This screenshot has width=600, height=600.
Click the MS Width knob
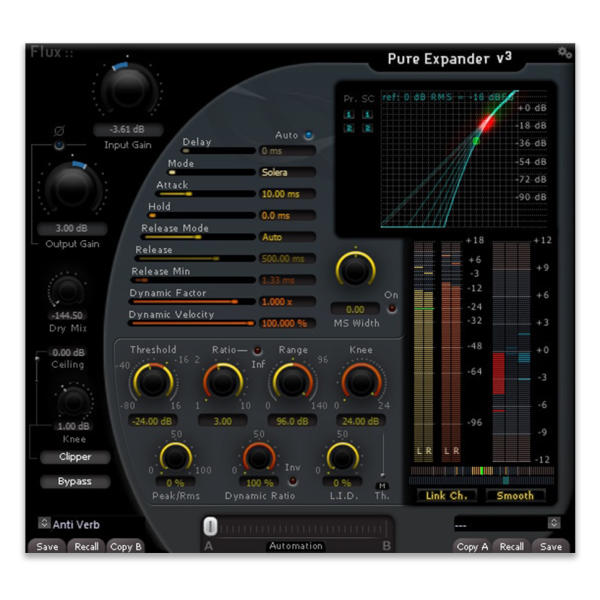coord(355,270)
